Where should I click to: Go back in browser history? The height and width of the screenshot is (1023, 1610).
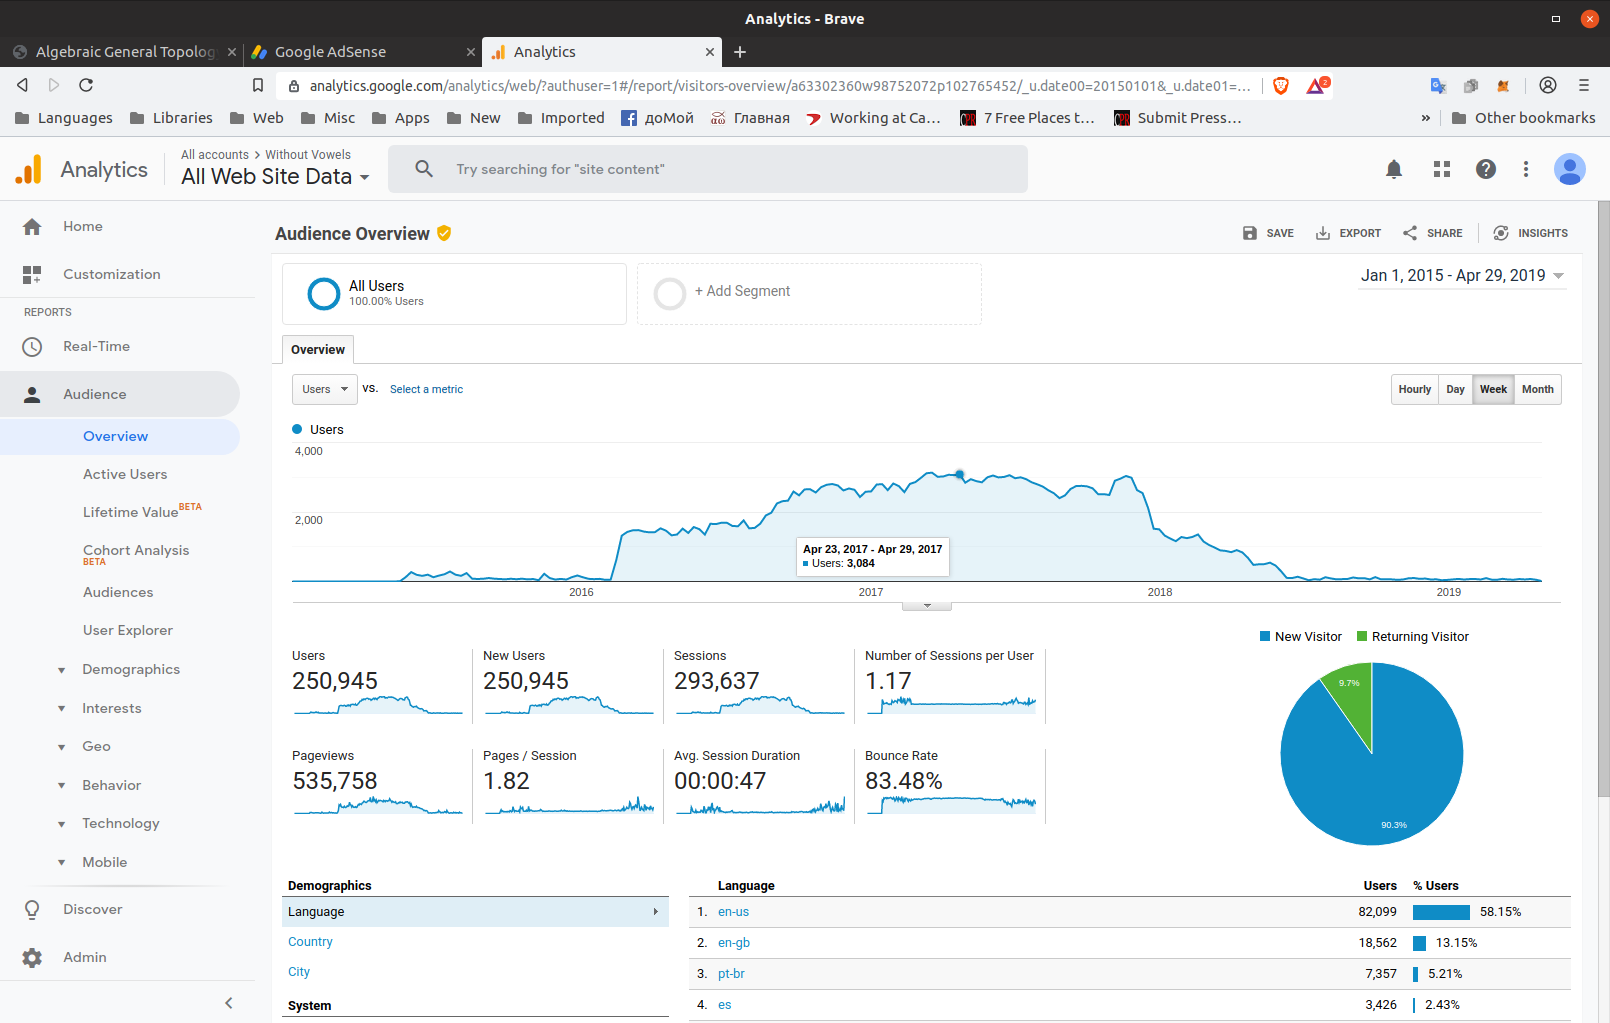[x=22, y=85]
